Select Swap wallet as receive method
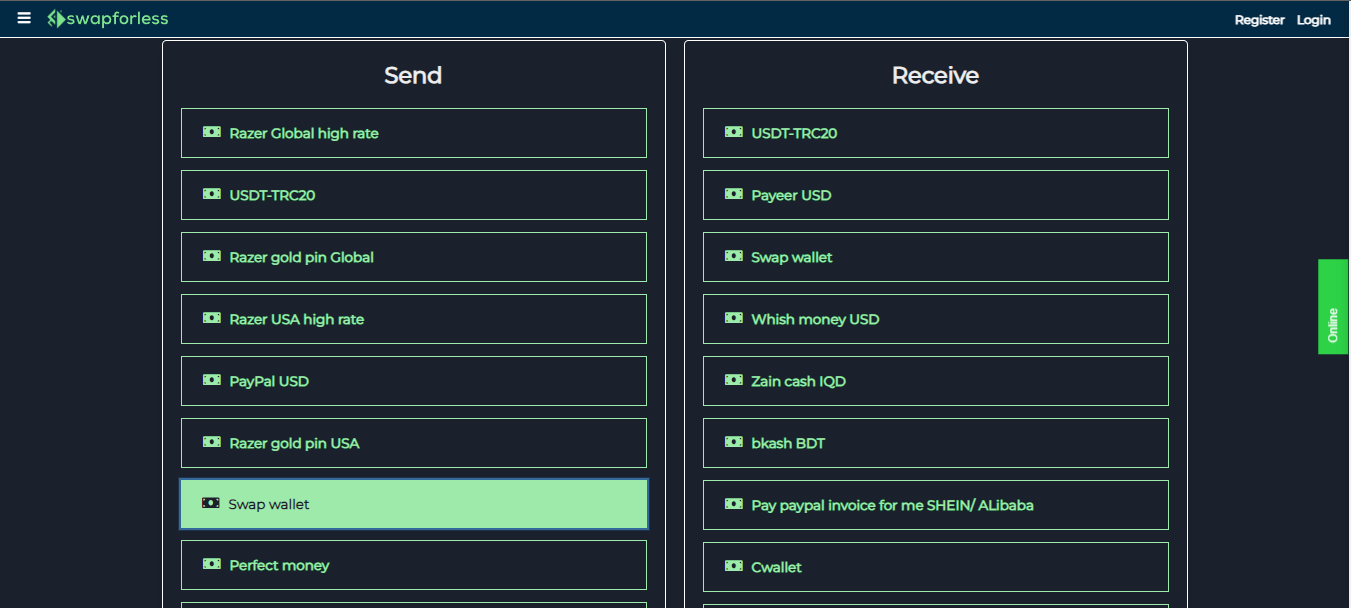The image size is (1351, 608). click(x=935, y=256)
